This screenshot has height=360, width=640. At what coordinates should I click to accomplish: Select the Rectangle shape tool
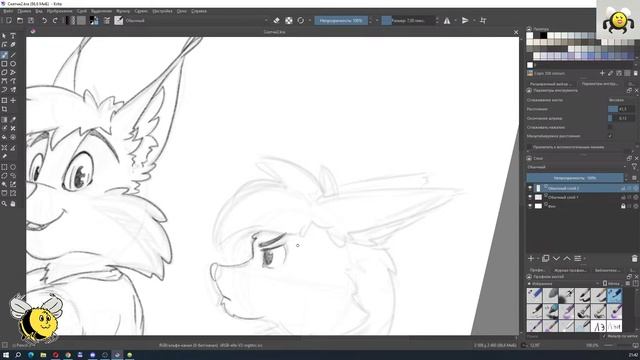(x=4, y=64)
